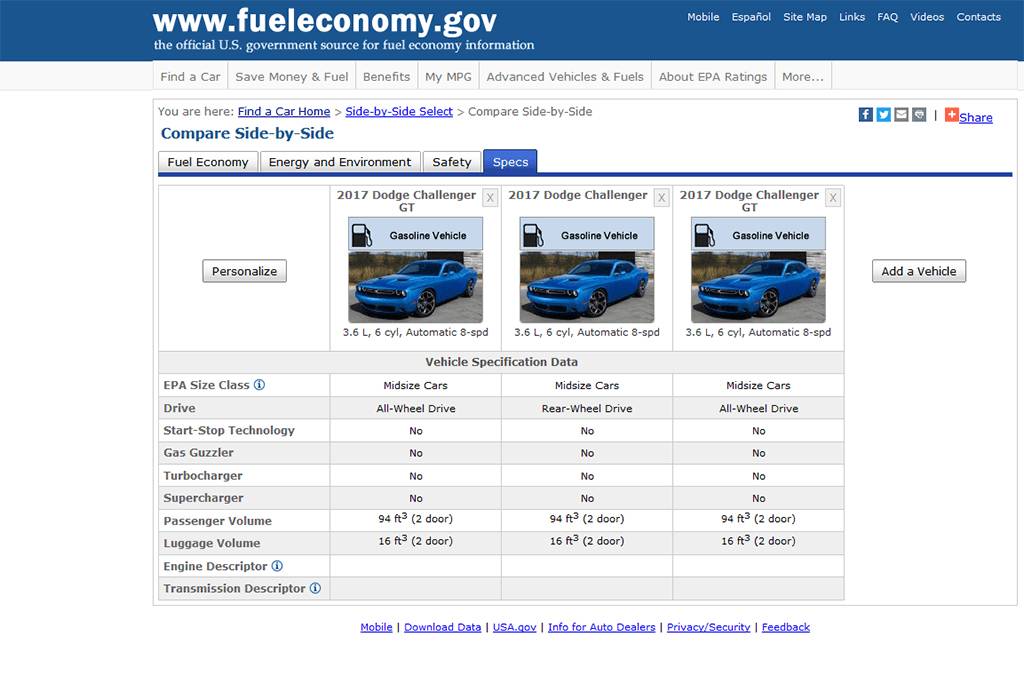1024x684 pixels.
Task: Click www.fueleconomy.gov site logo
Action: tap(325, 22)
